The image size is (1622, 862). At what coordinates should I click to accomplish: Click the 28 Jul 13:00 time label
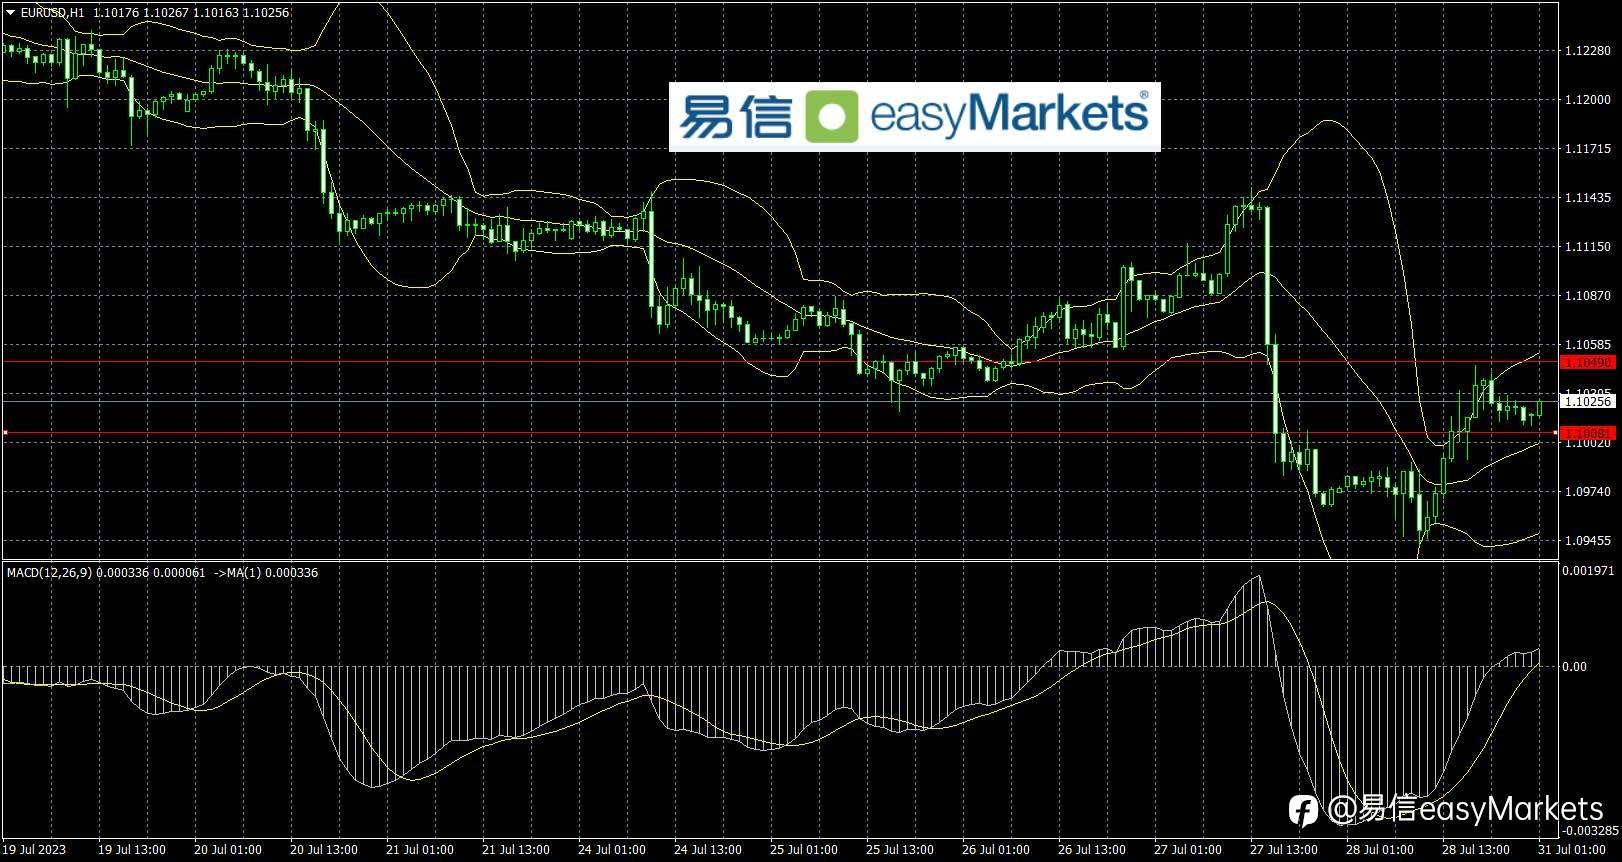click(1476, 850)
